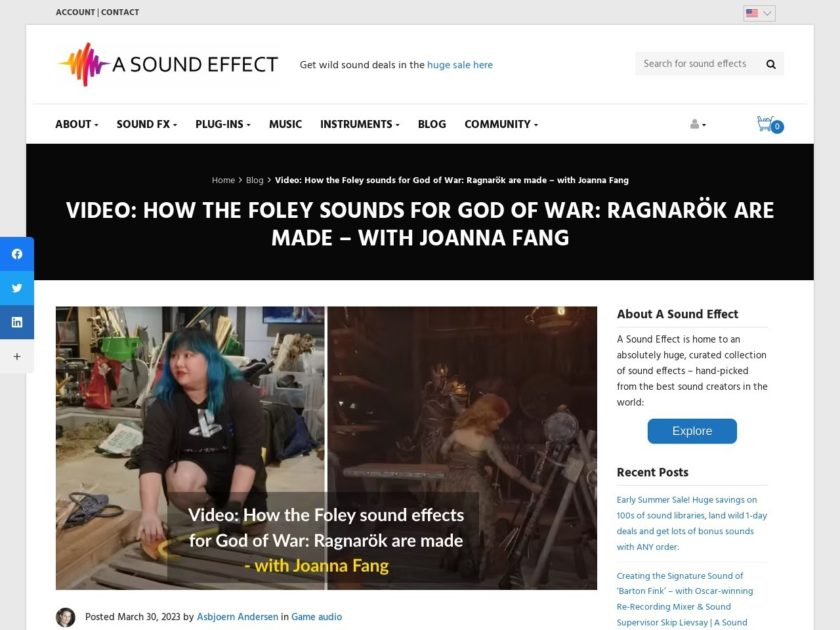Click the search magnifier icon
The height and width of the screenshot is (630, 840).
(x=771, y=64)
